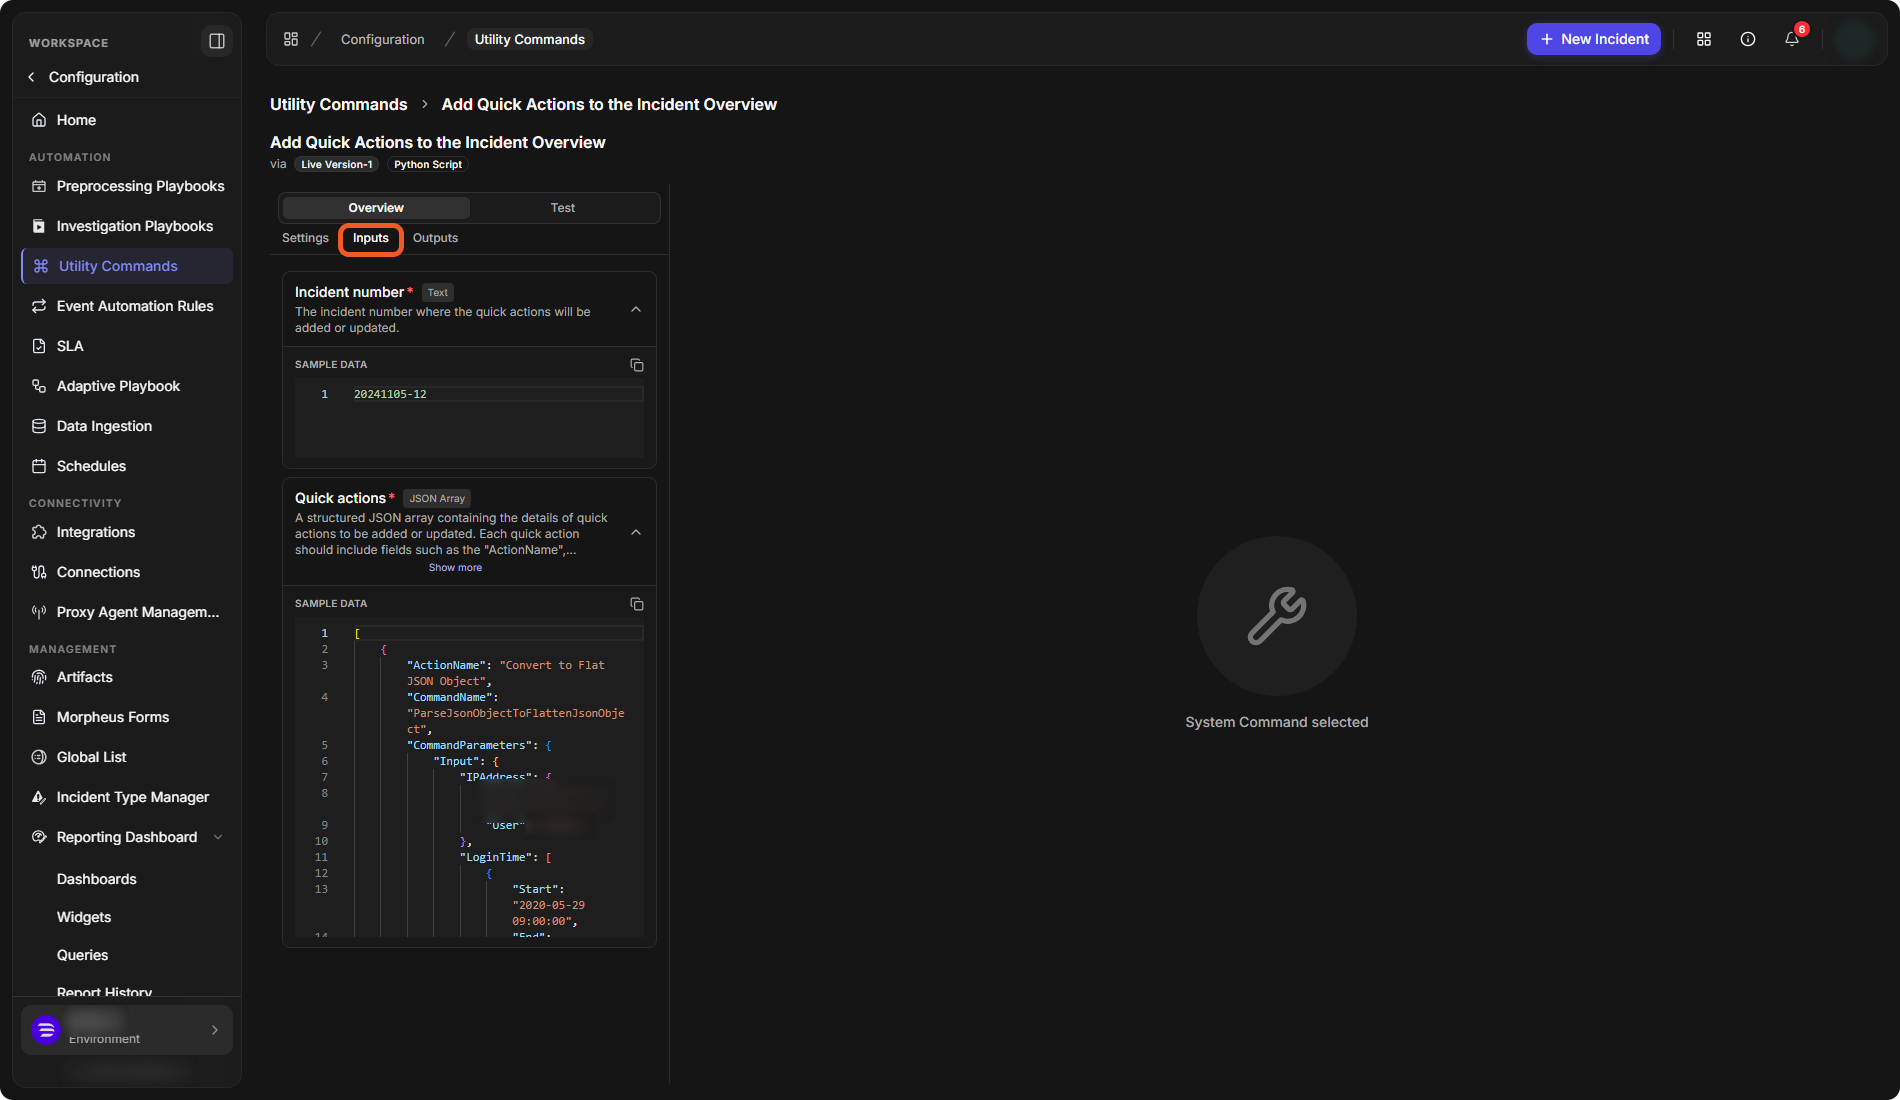
Task: Switch to the Test tab
Action: click(x=563, y=208)
